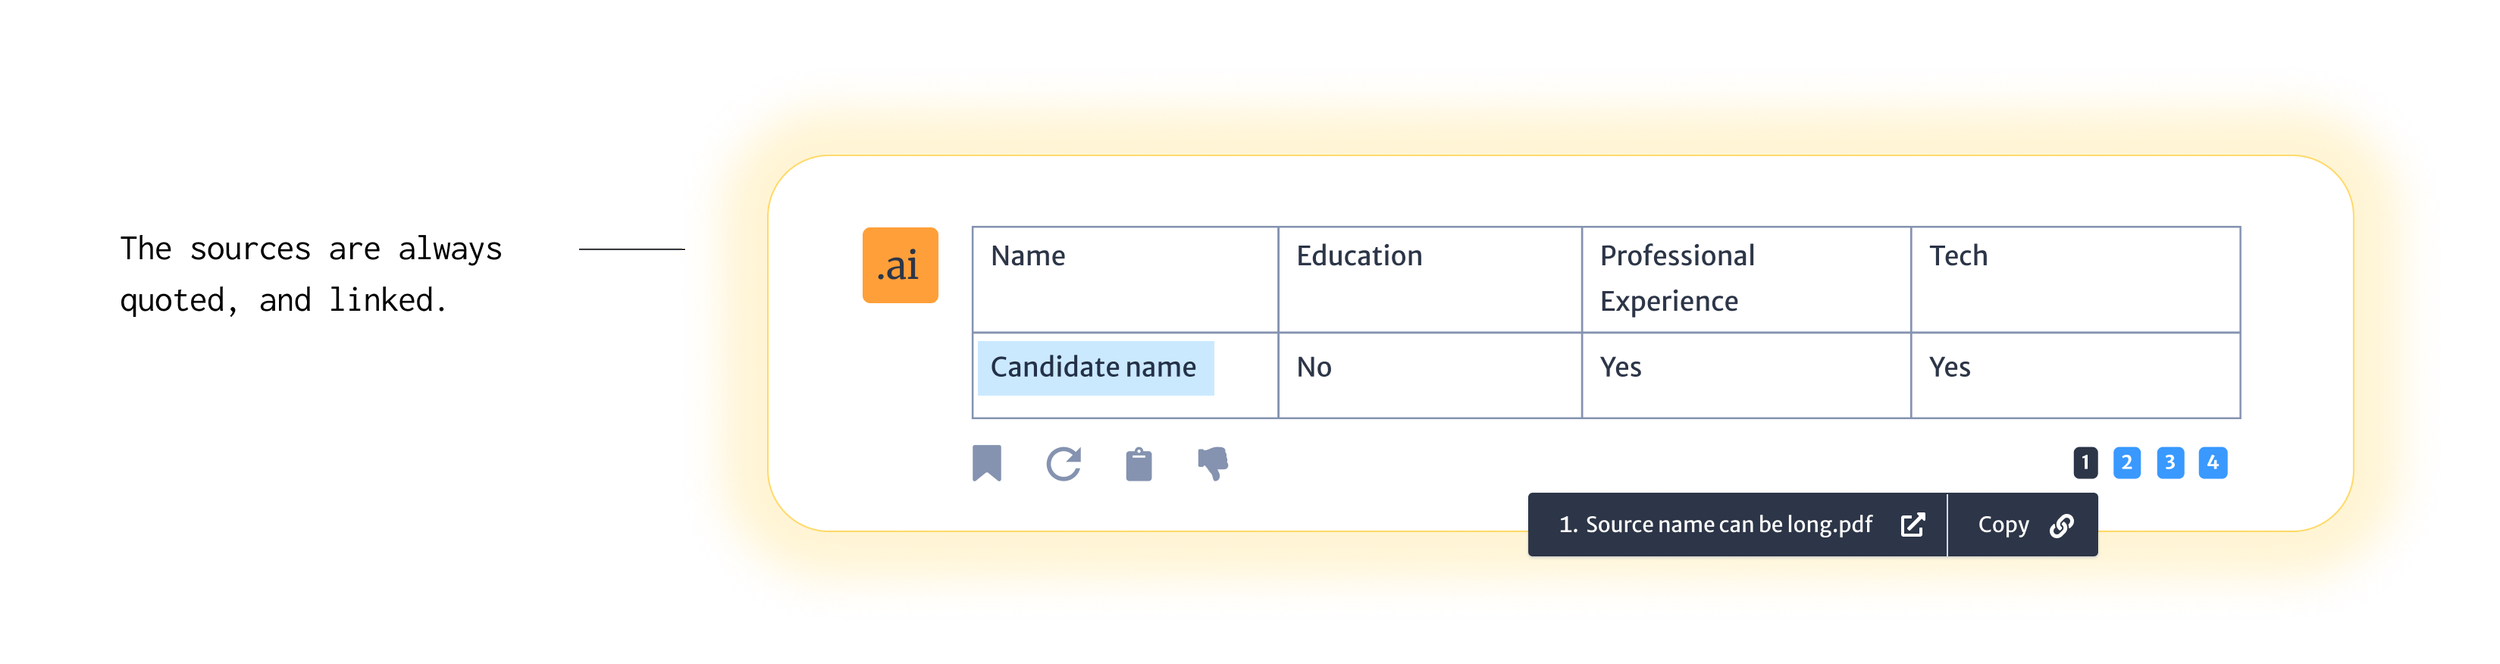Click the Yes value under Tech
Viewport: 2500px width, 664px height.
coord(1949,368)
